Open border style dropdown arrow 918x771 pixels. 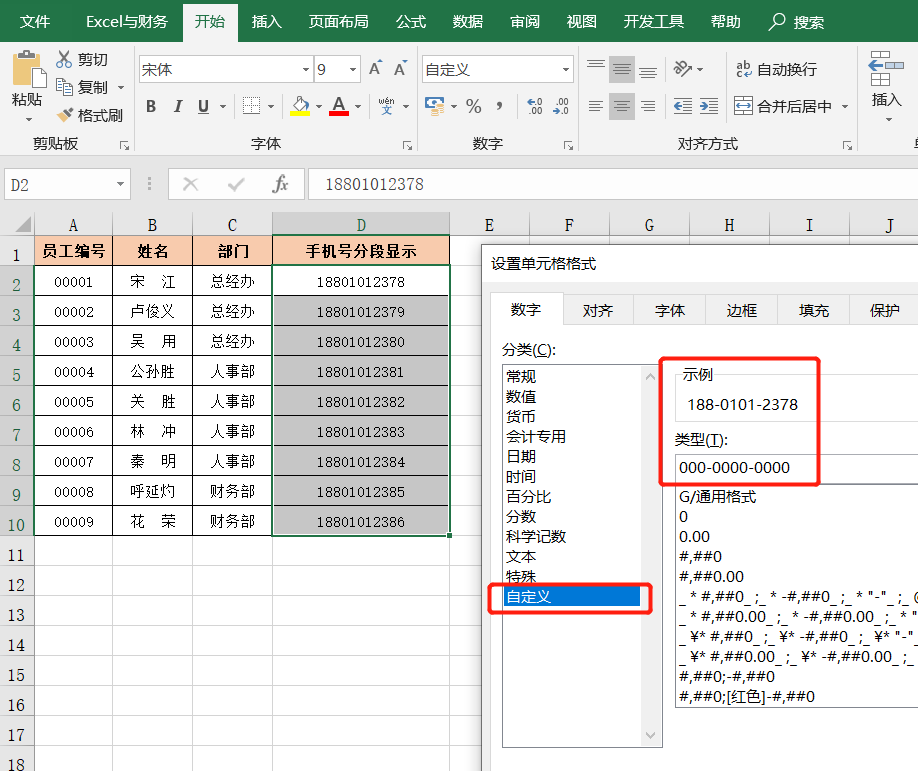coord(270,107)
